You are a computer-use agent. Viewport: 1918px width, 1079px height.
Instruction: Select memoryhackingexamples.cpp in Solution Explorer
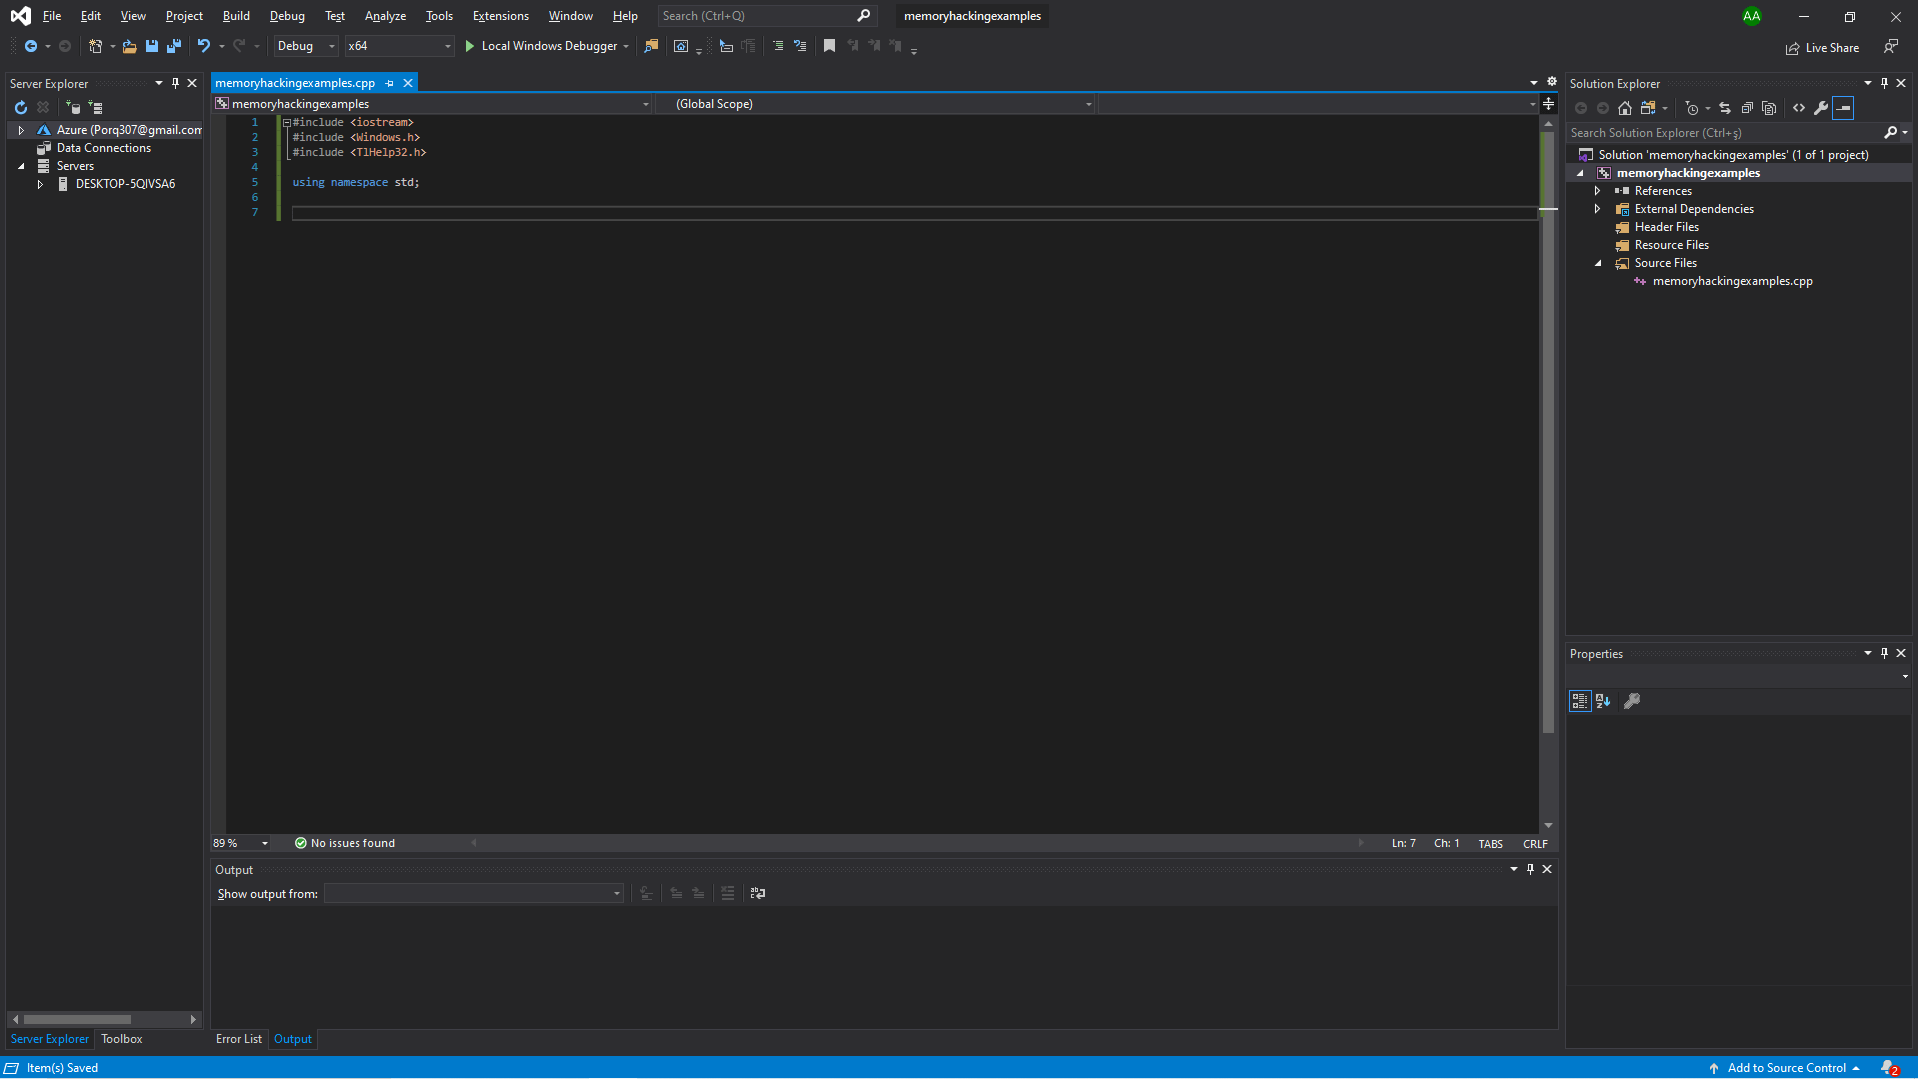point(1732,281)
